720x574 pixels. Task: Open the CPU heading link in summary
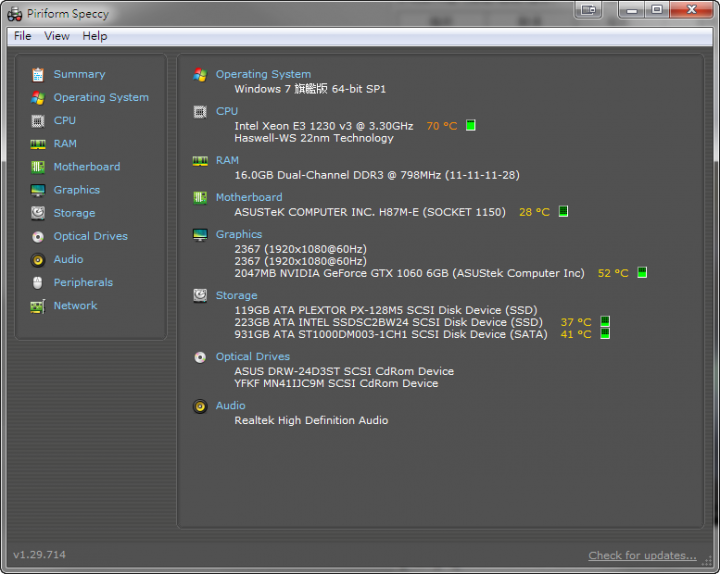click(227, 112)
